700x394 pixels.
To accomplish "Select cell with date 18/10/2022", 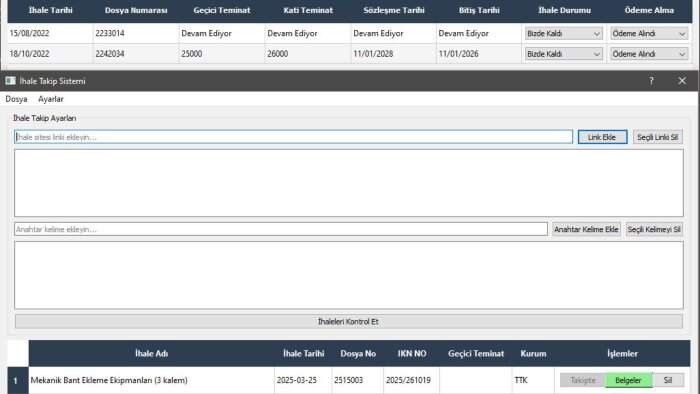I will pos(50,54).
